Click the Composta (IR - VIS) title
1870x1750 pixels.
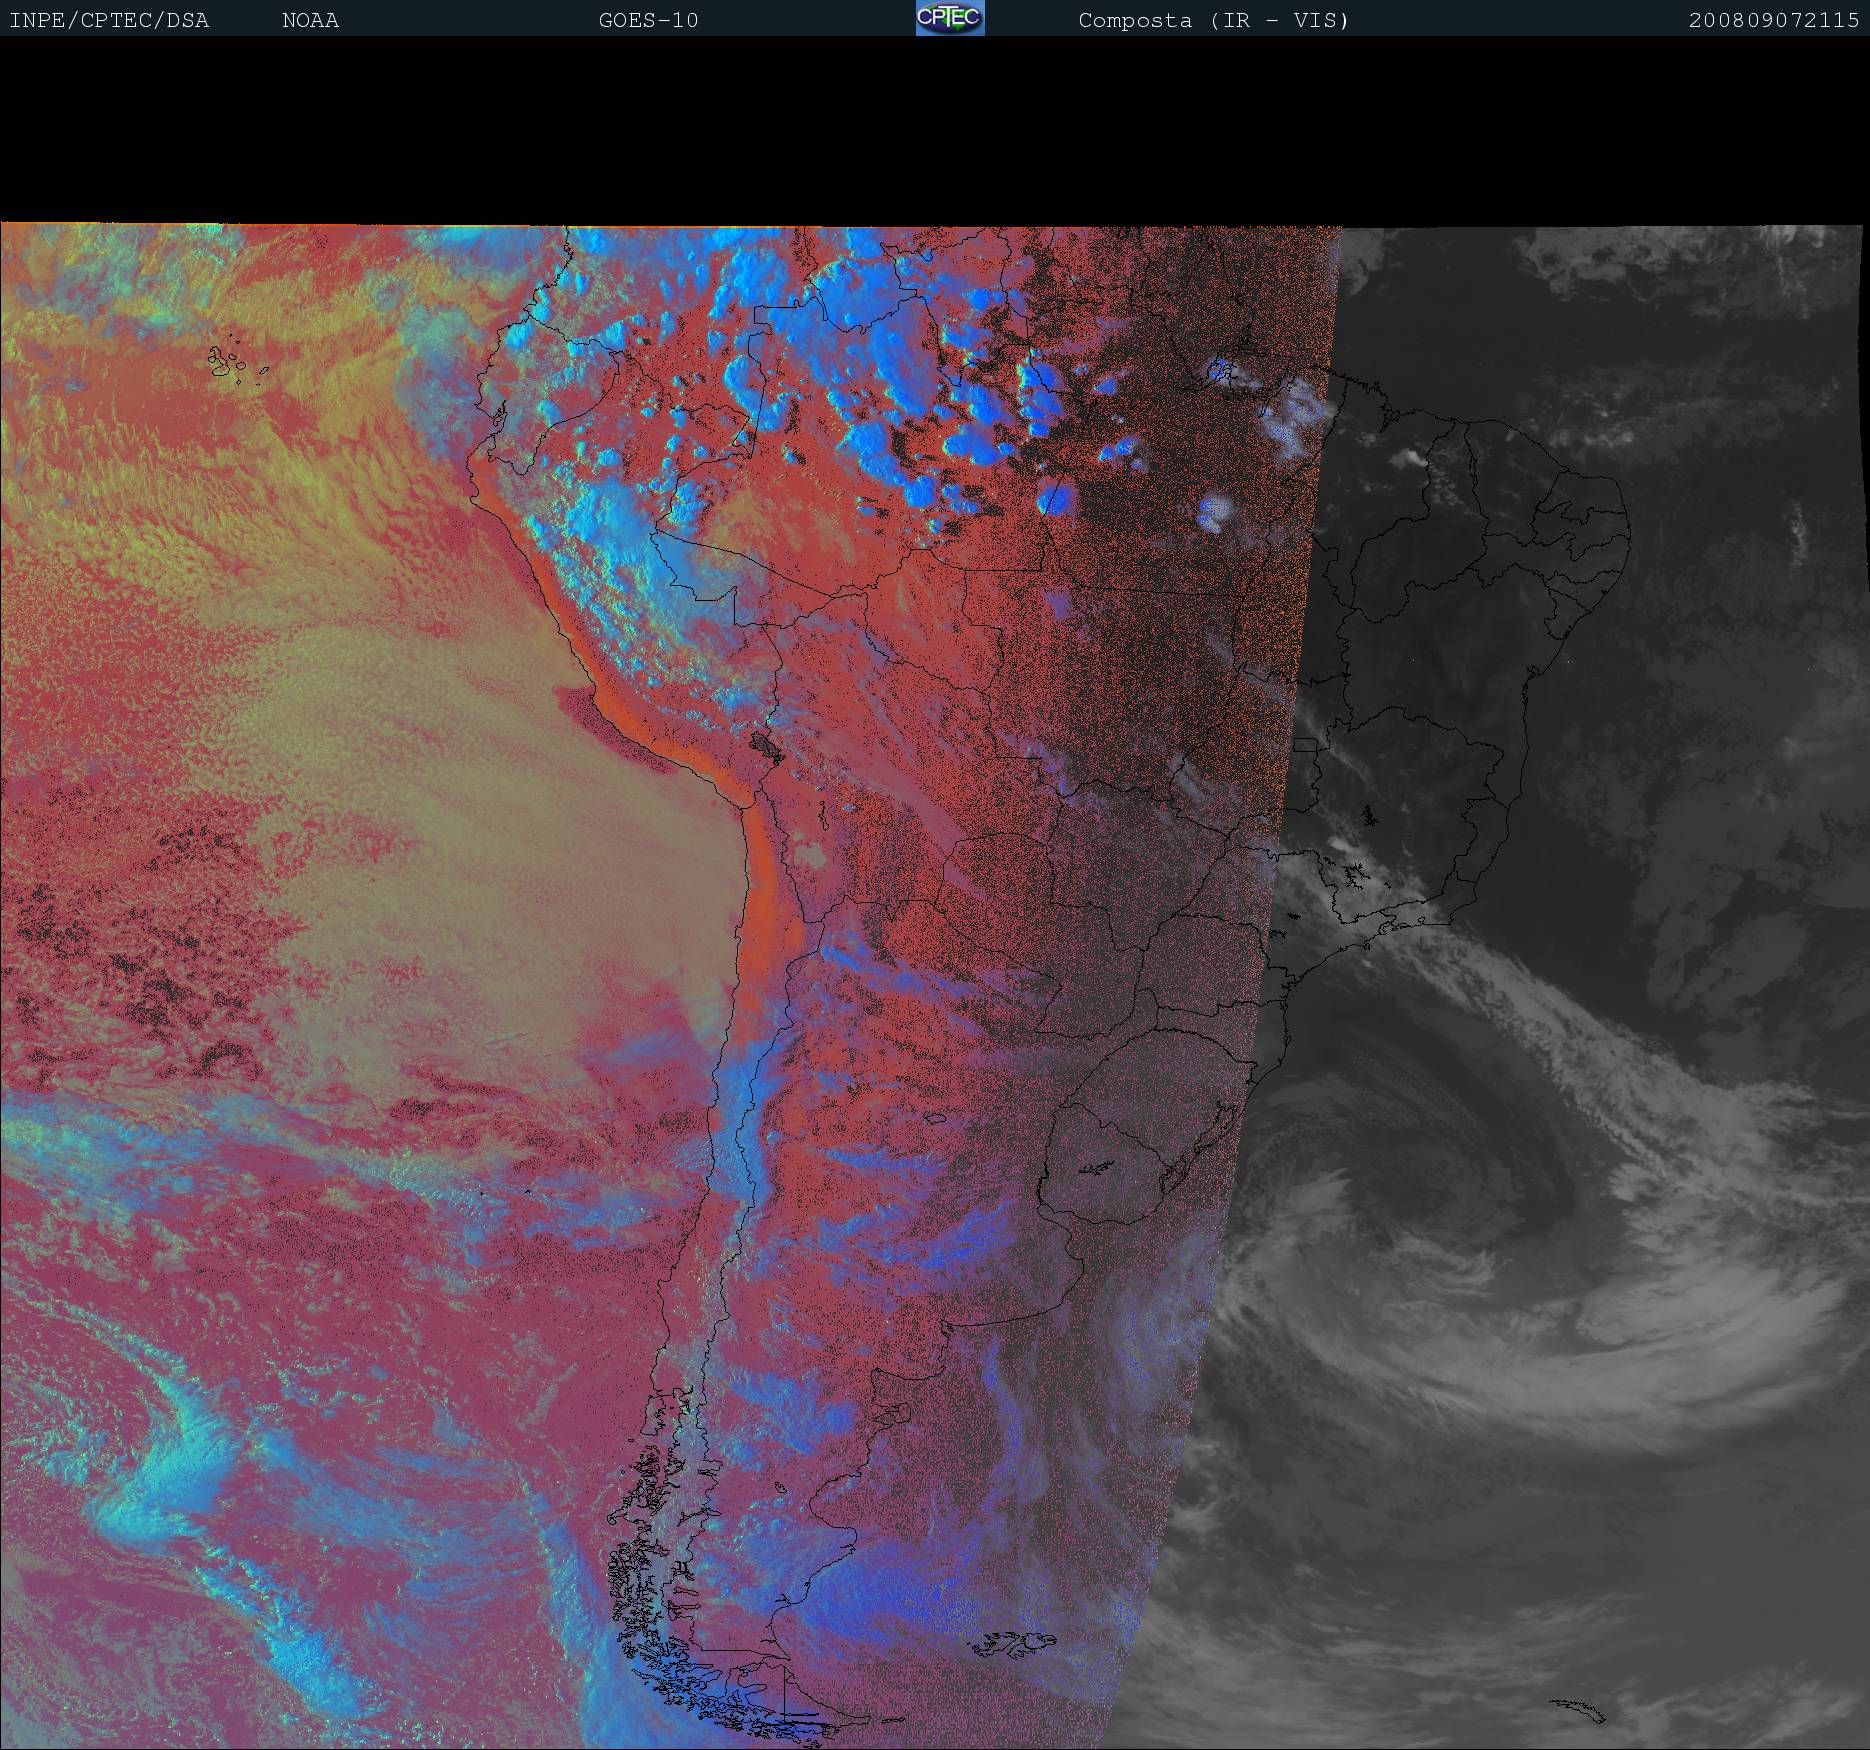[x=1213, y=21]
